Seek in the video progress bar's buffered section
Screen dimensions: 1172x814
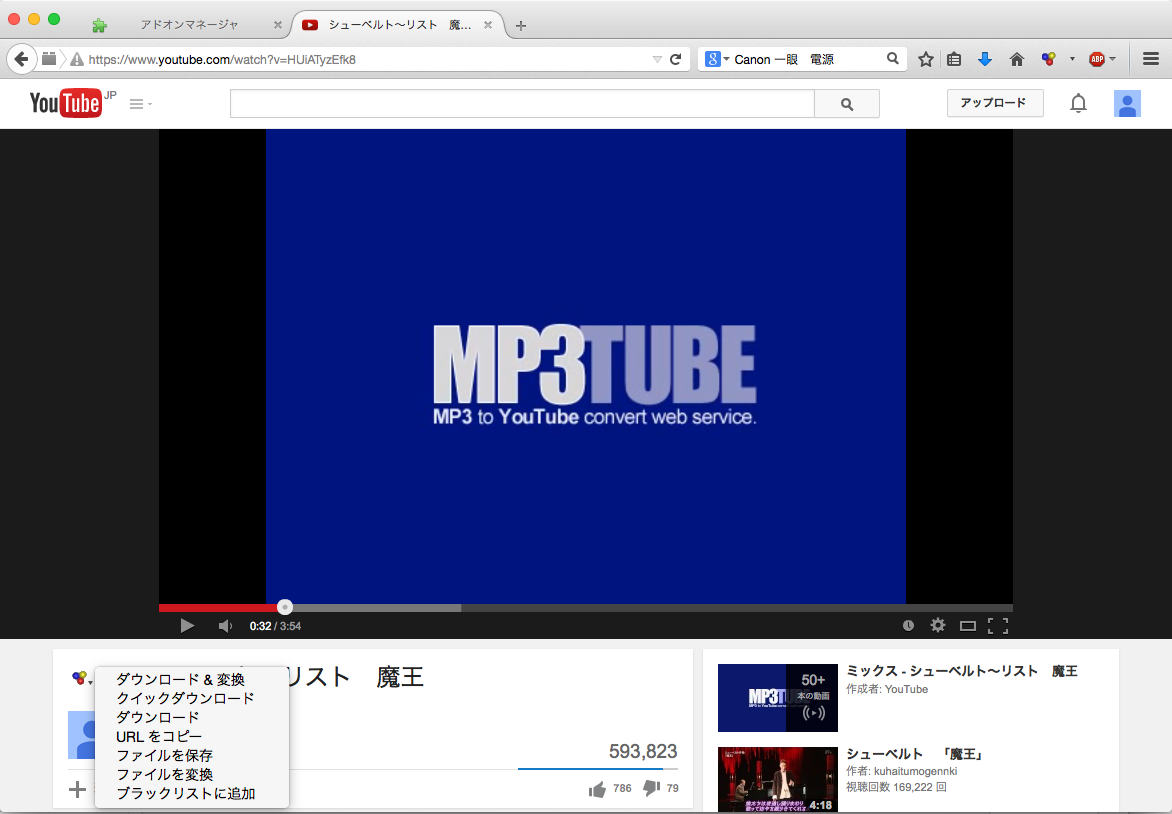374,608
